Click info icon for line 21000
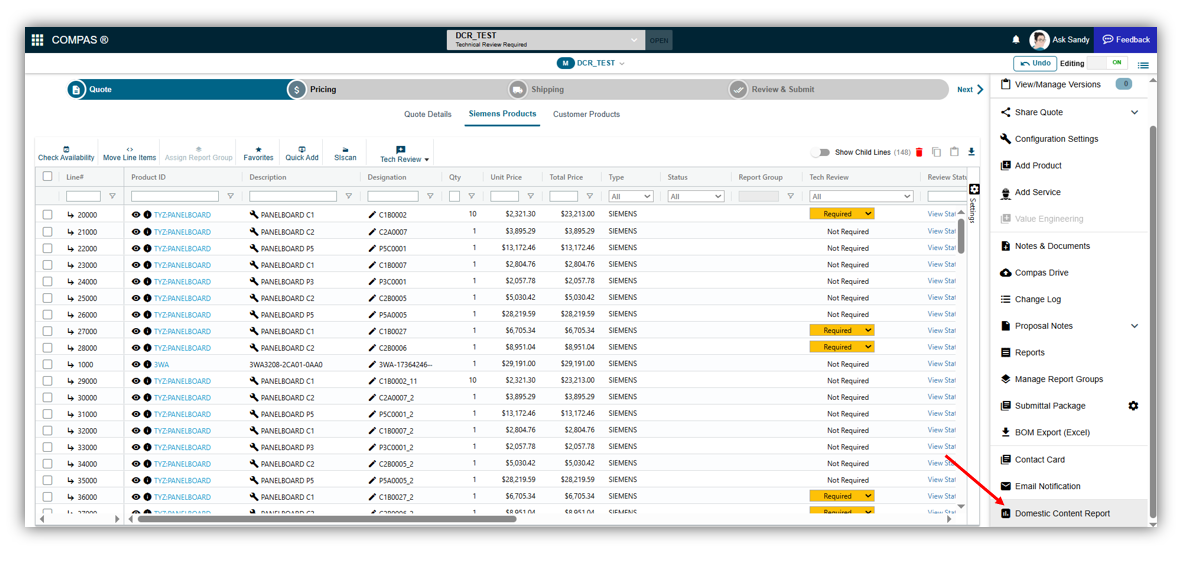 coord(148,231)
